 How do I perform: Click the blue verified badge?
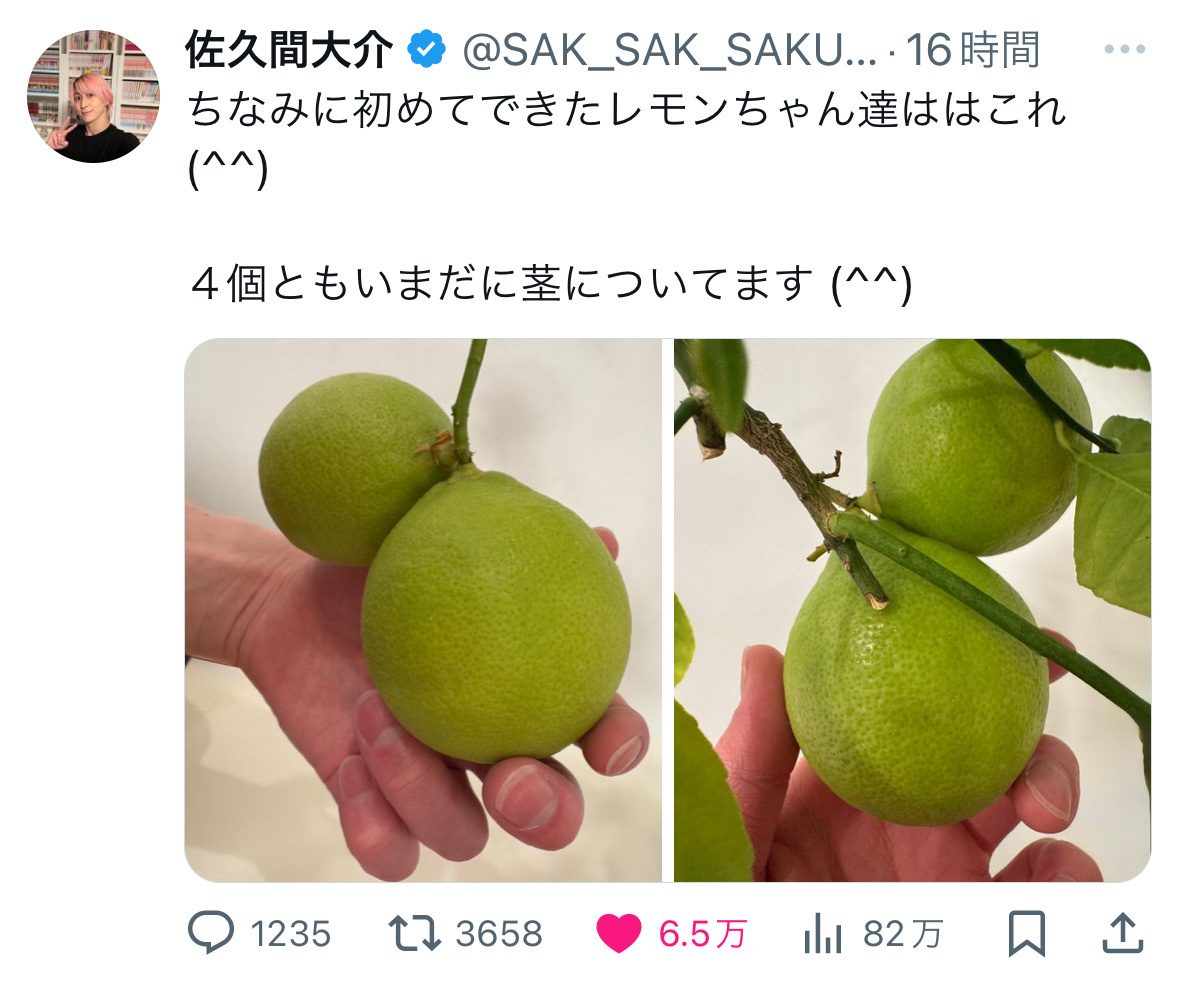click(x=426, y=50)
